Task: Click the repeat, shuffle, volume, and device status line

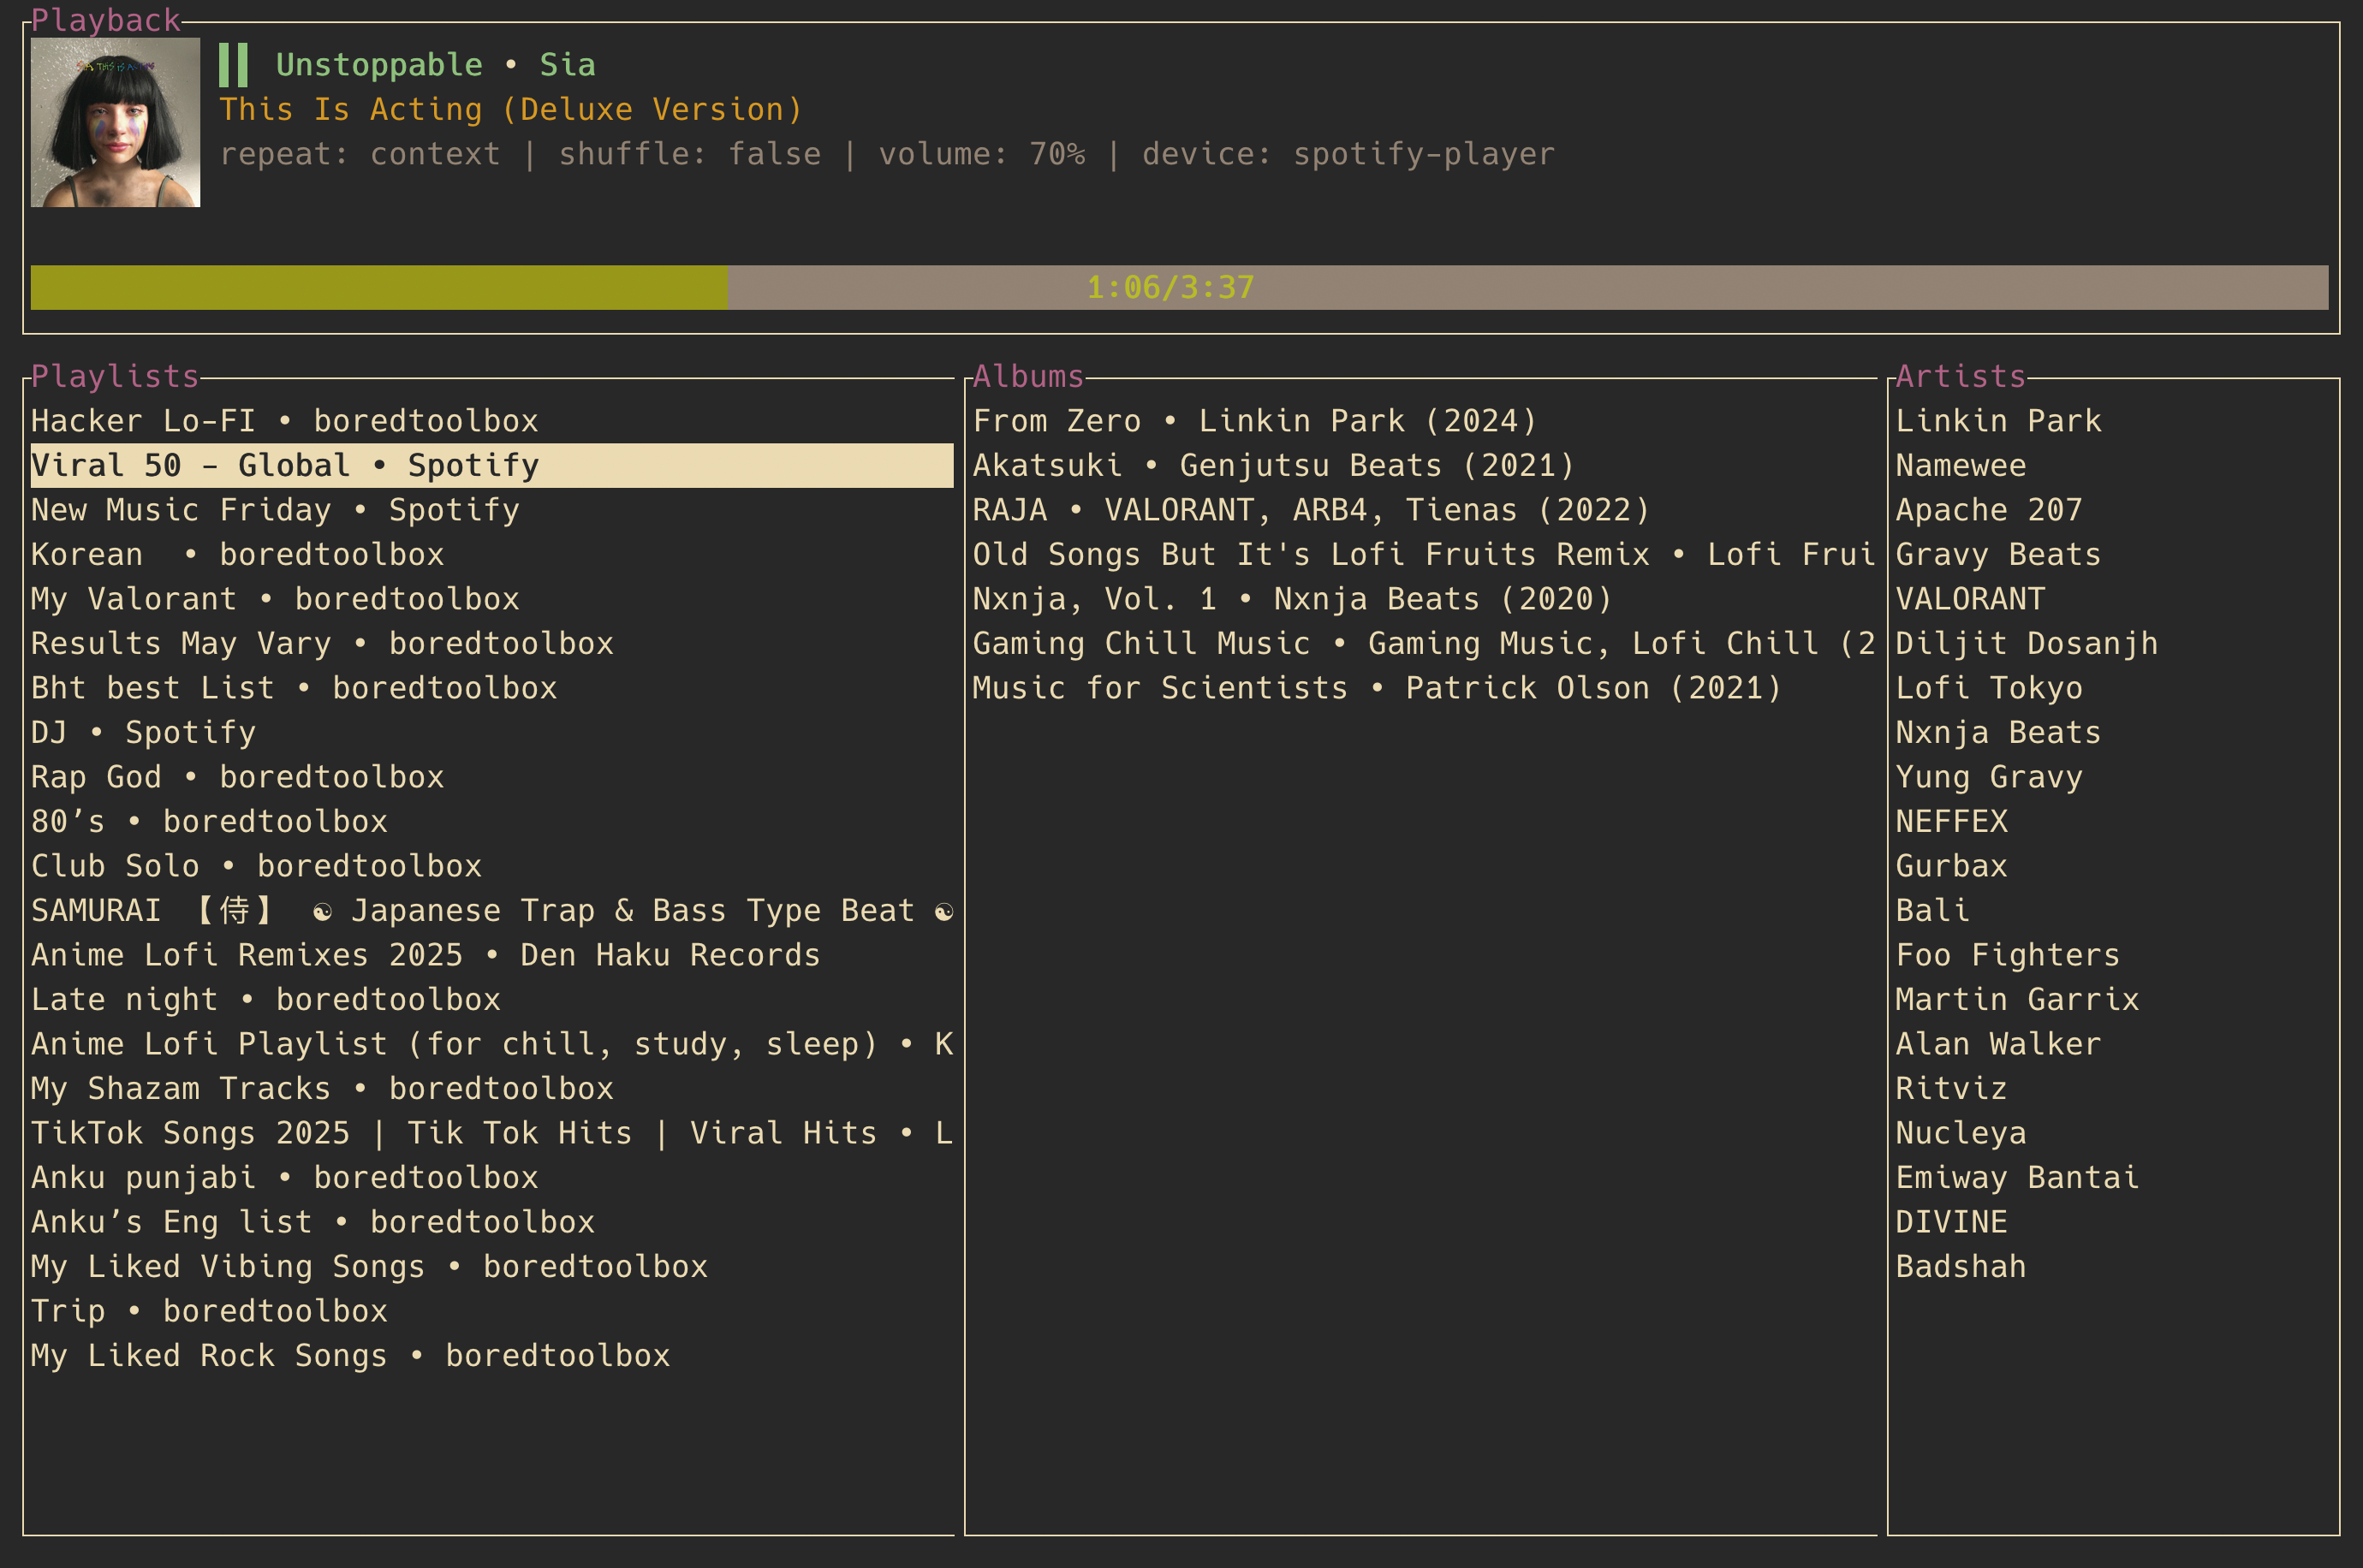Action: pyautogui.click(x=887, y=154)
